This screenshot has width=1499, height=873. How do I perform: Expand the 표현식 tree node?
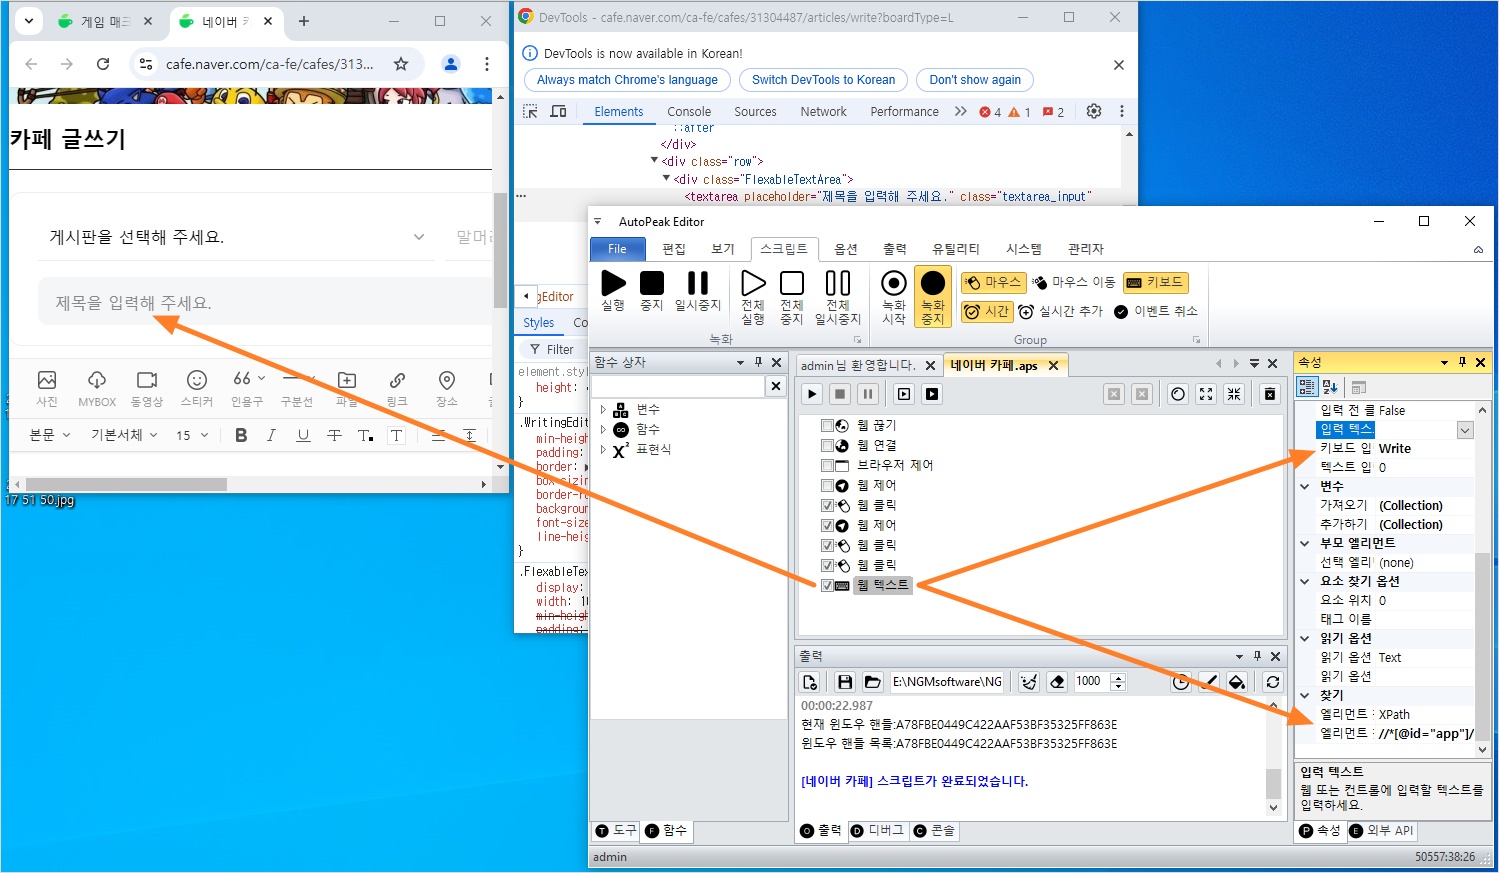click(x=603, y=449)
